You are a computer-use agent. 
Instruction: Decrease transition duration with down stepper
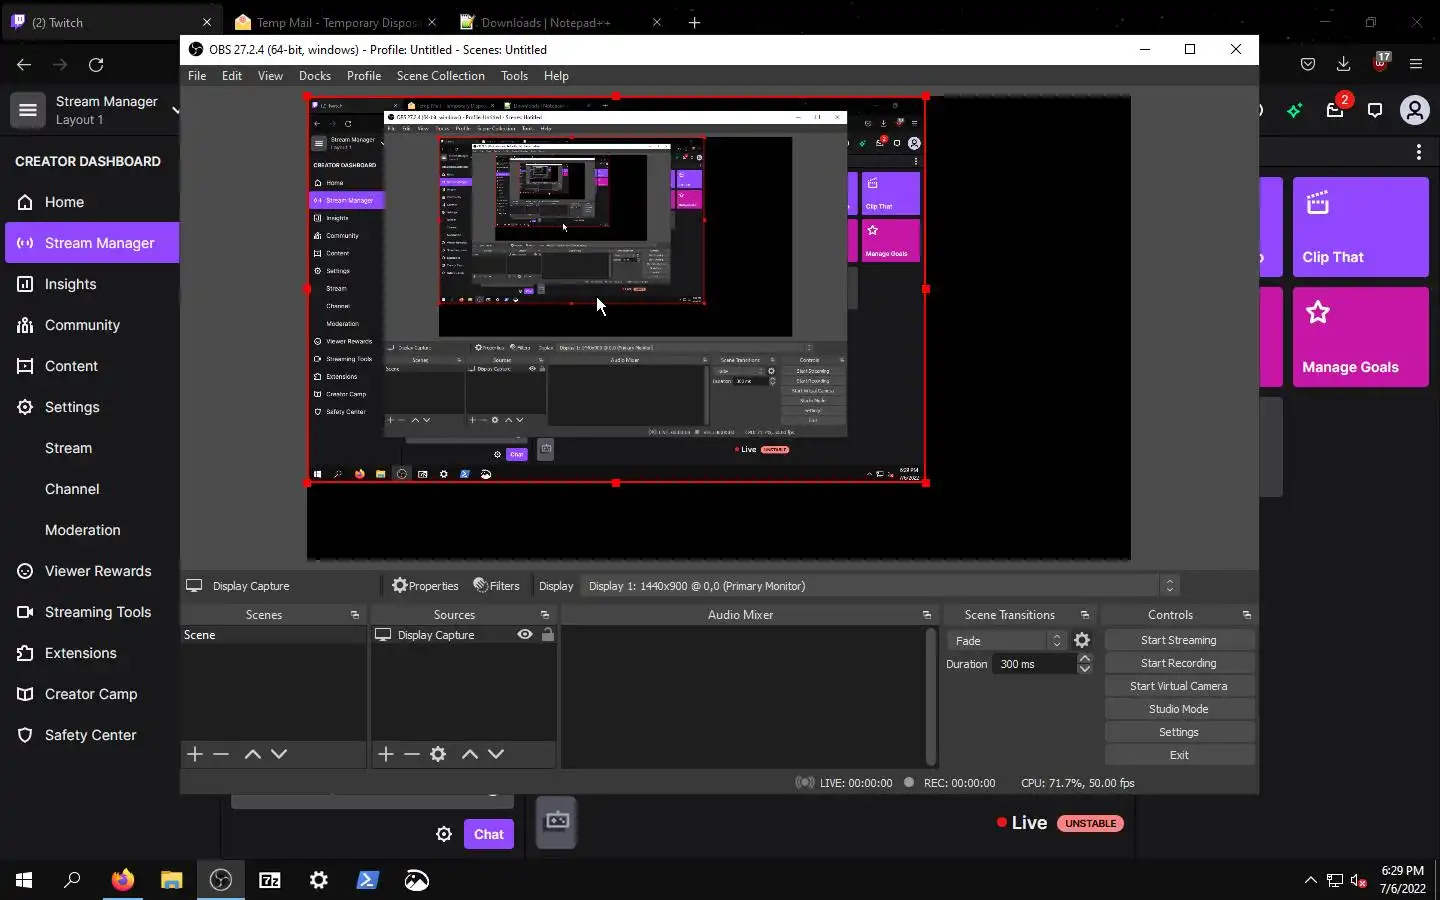[x=1085, y=669]
